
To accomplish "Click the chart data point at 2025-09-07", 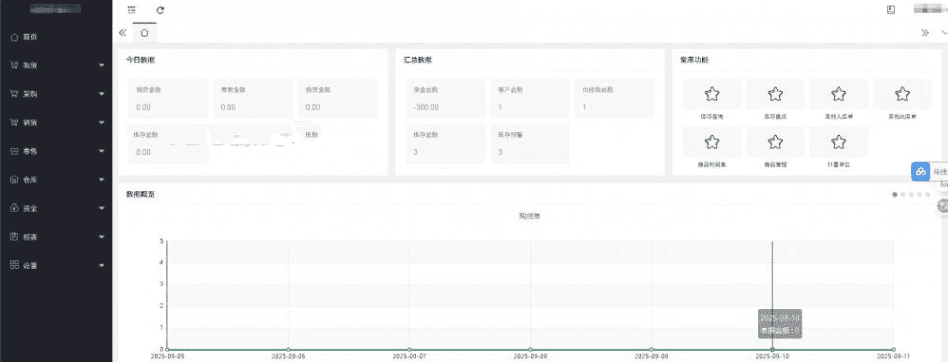I will point(409,349).
